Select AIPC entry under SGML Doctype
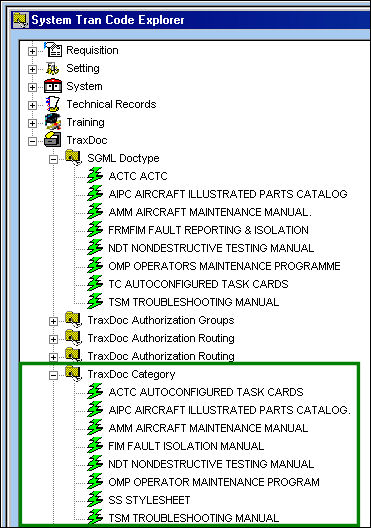Image resolution: width=371 pixels, height=528 pixels. pyautogui.click(x=228, y=194)
